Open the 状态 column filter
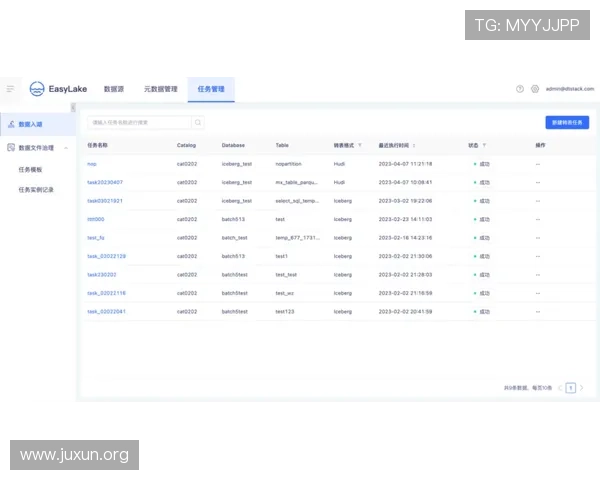Image resolution: width=600 pixels, height=480 pixels. (x=485, y=145)
